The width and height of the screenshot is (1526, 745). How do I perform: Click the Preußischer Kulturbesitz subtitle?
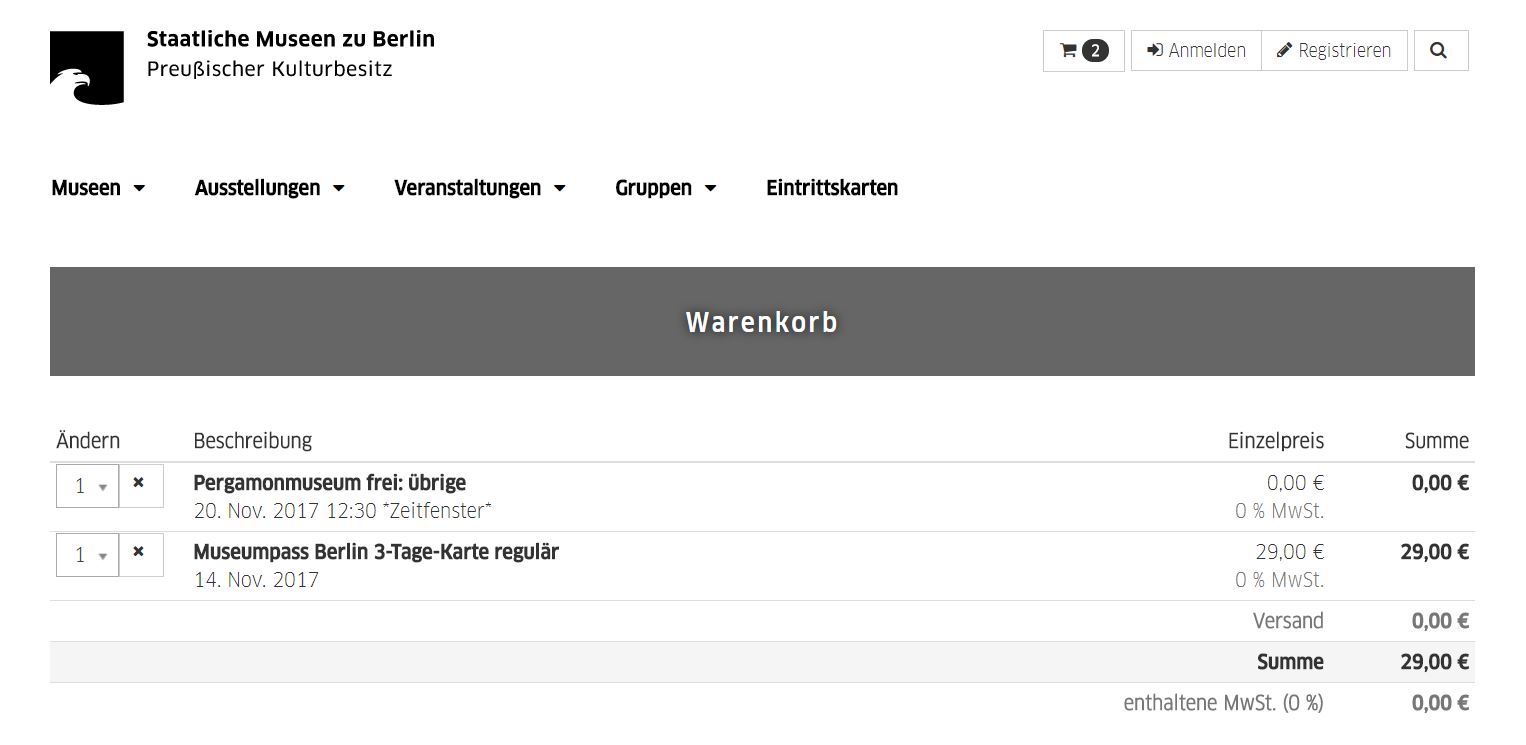click(270, 70)
